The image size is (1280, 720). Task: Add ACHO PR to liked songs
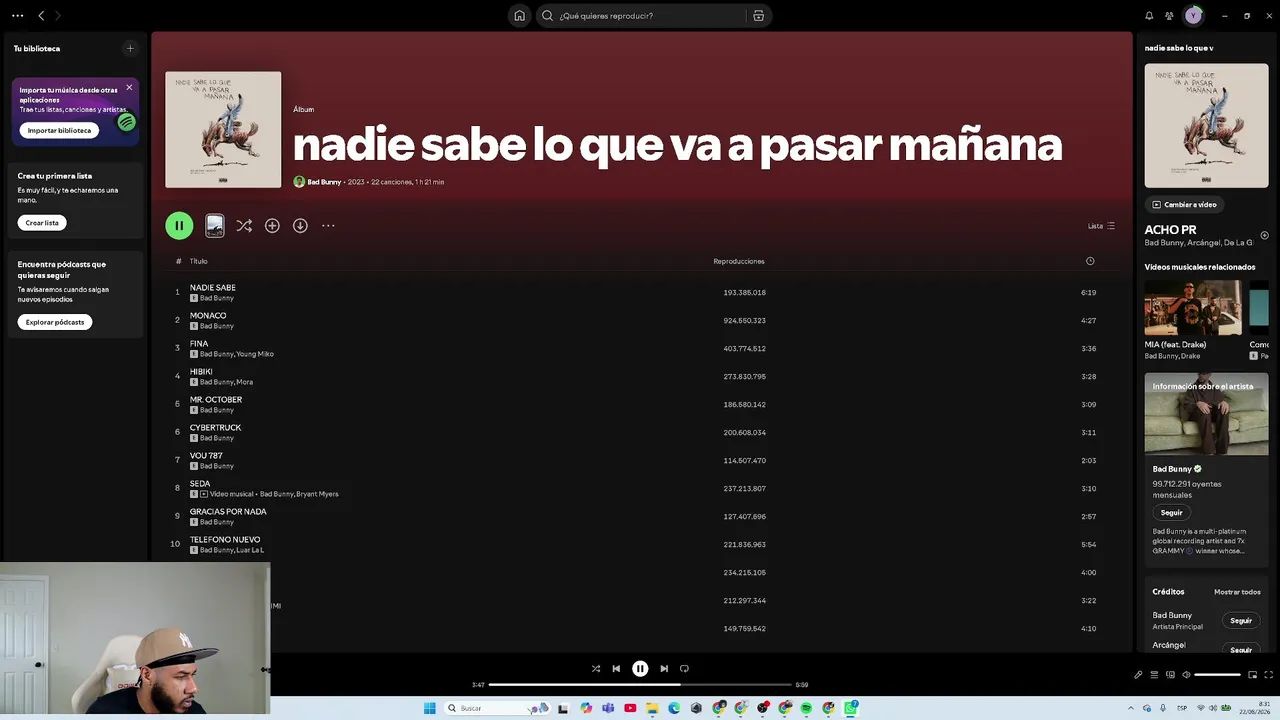pyautogui.click(x=1264, y=236)
